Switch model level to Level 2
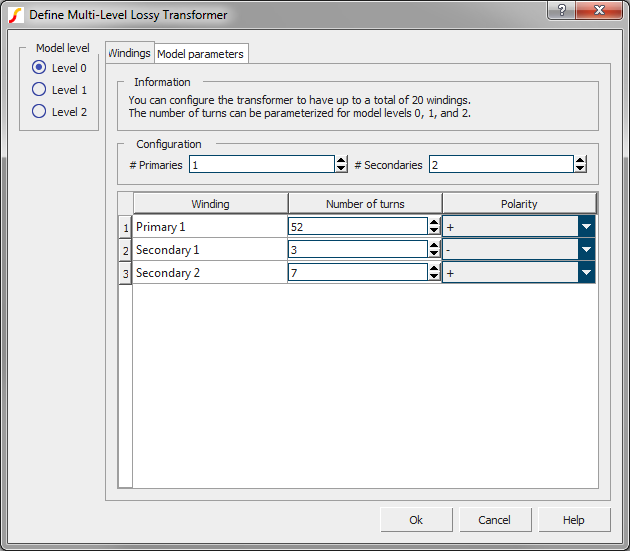This screenshot has height=551, width=630. pyautogui.click(x=39, y=112)
